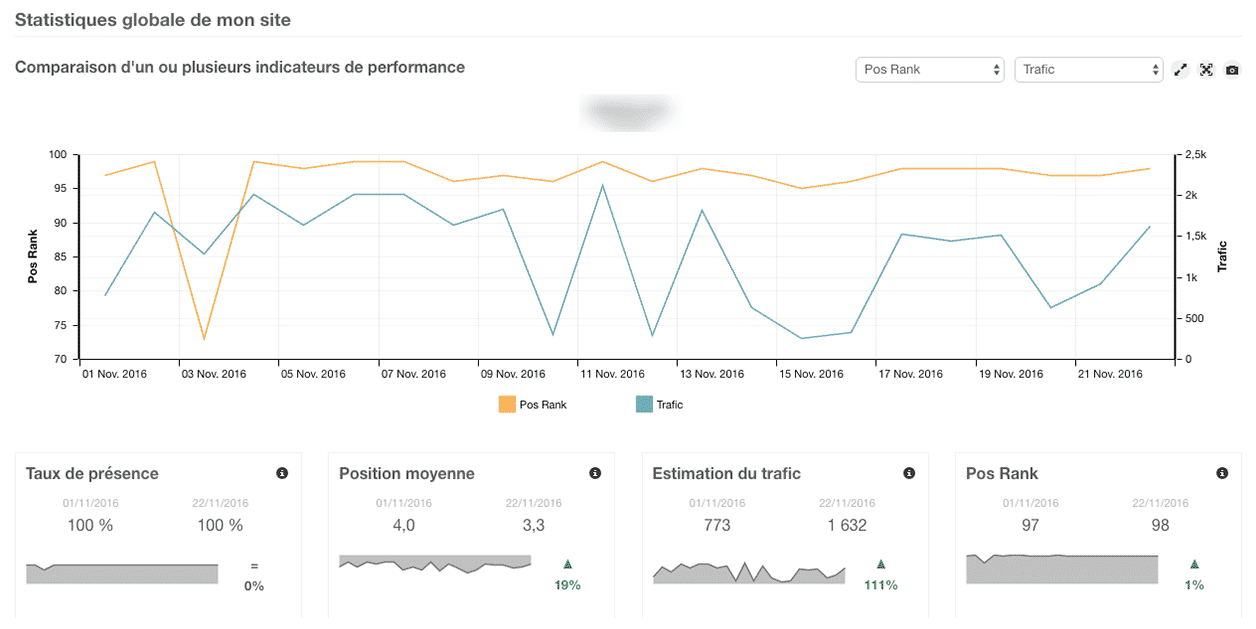
Task: Click info icon on Estimation du trafic card
Action: pyautogui.click(x=909, y=473)
